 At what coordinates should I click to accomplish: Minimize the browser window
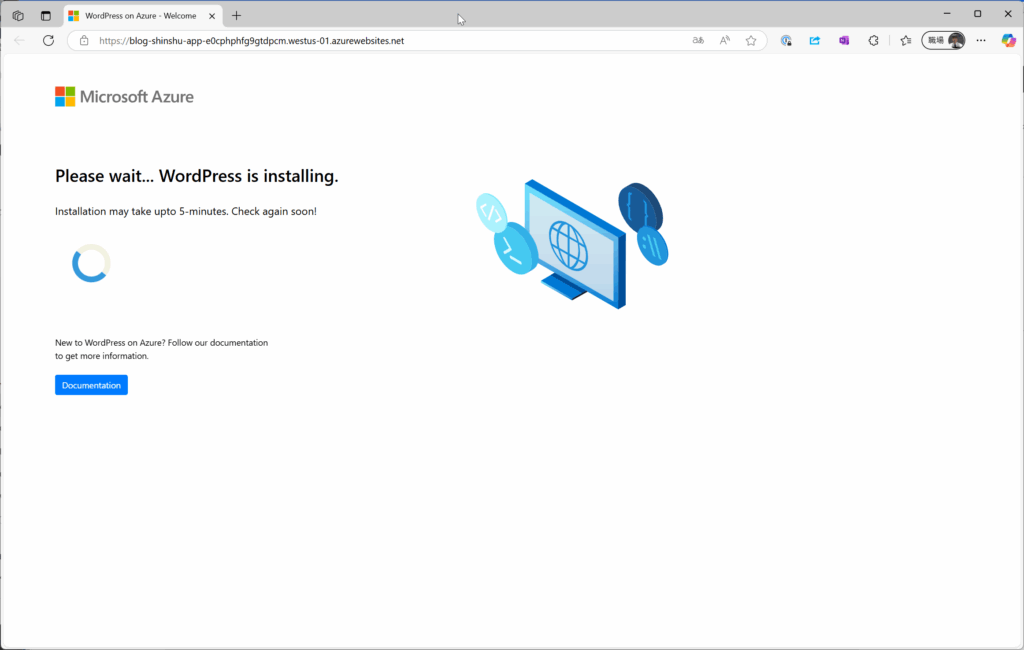coord(947,14)
